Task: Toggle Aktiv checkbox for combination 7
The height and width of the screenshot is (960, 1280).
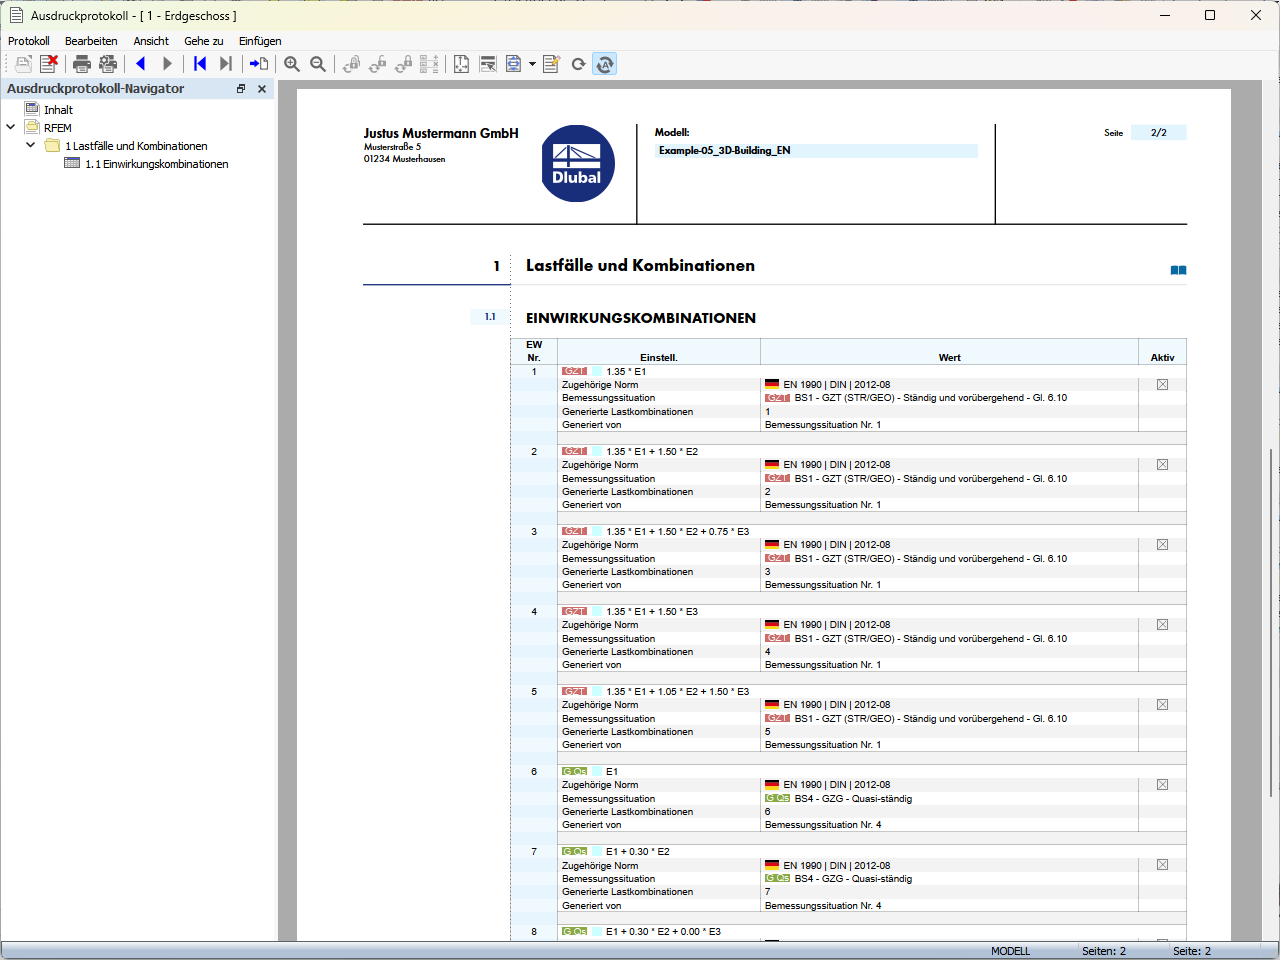Action: point(1162,865)
